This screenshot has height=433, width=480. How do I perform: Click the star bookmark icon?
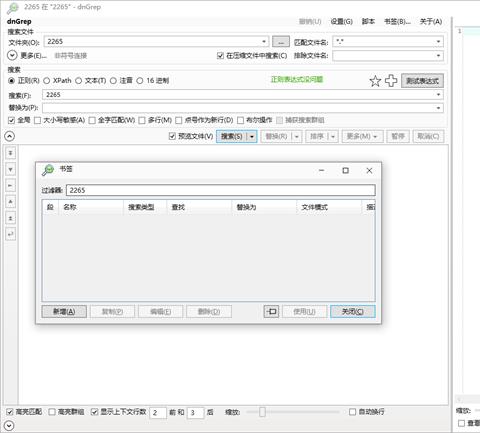click(x=375, y=81)
